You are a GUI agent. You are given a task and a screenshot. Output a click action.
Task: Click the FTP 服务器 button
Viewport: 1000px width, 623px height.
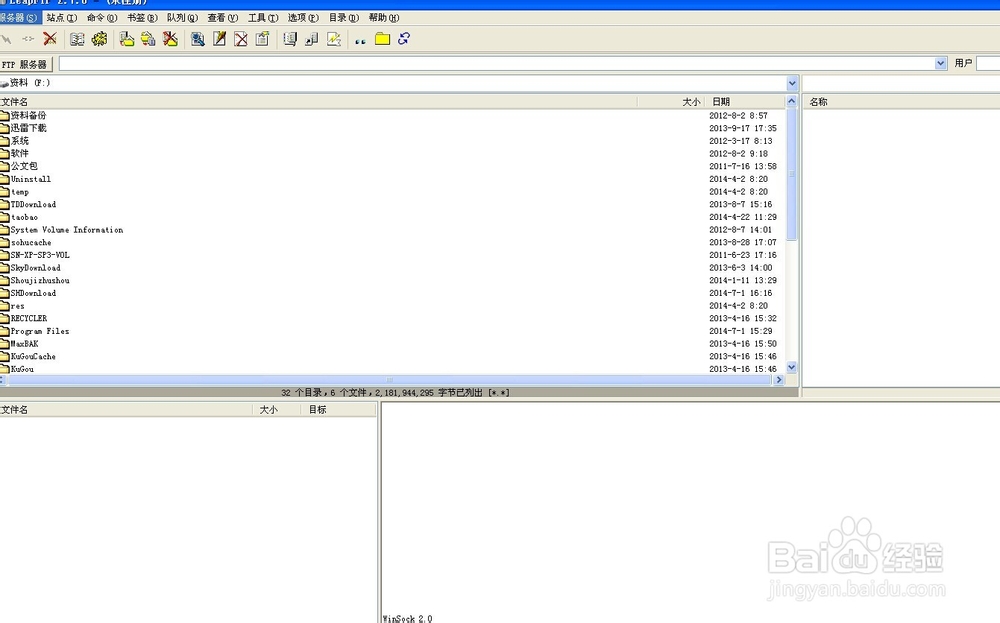pyautogui.click(x=25, y=64)
